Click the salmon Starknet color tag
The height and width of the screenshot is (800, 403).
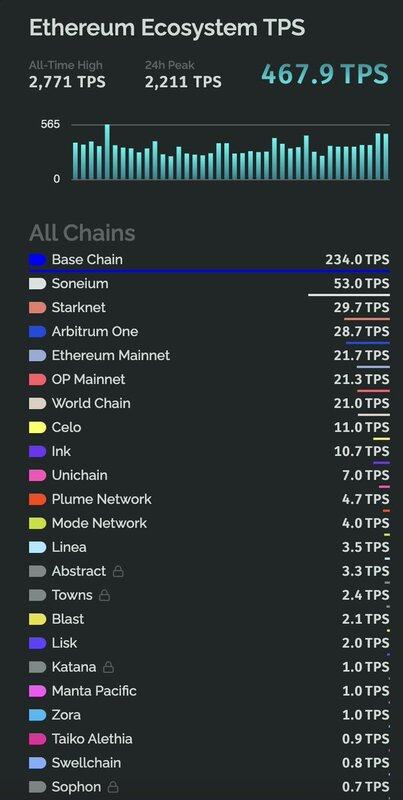pos(38,308)
